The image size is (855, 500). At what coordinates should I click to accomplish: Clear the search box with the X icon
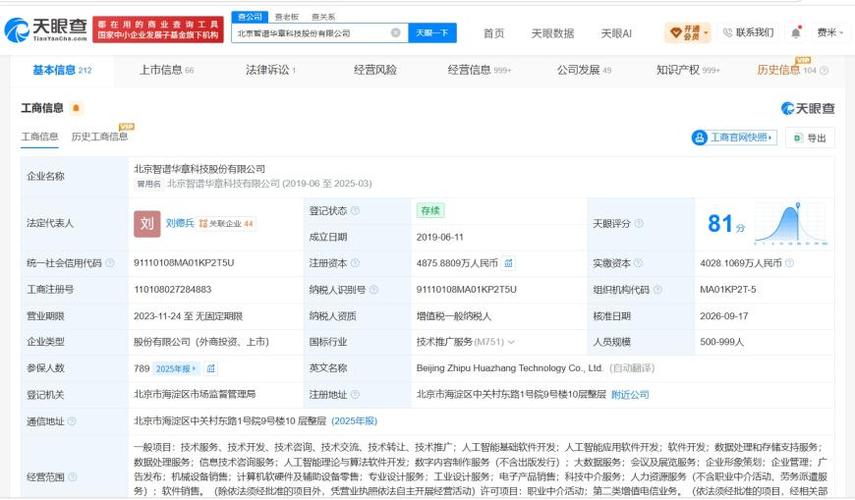click(396, 33)
